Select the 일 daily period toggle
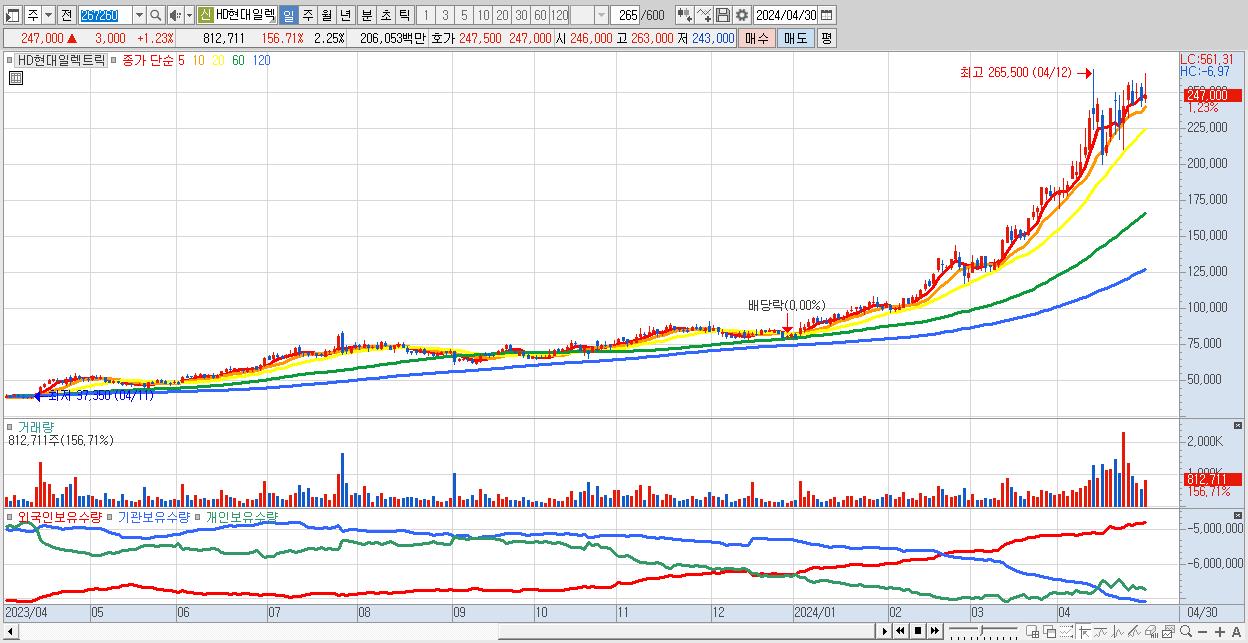Screen dimensions: 1248x643 click(288, 15)
